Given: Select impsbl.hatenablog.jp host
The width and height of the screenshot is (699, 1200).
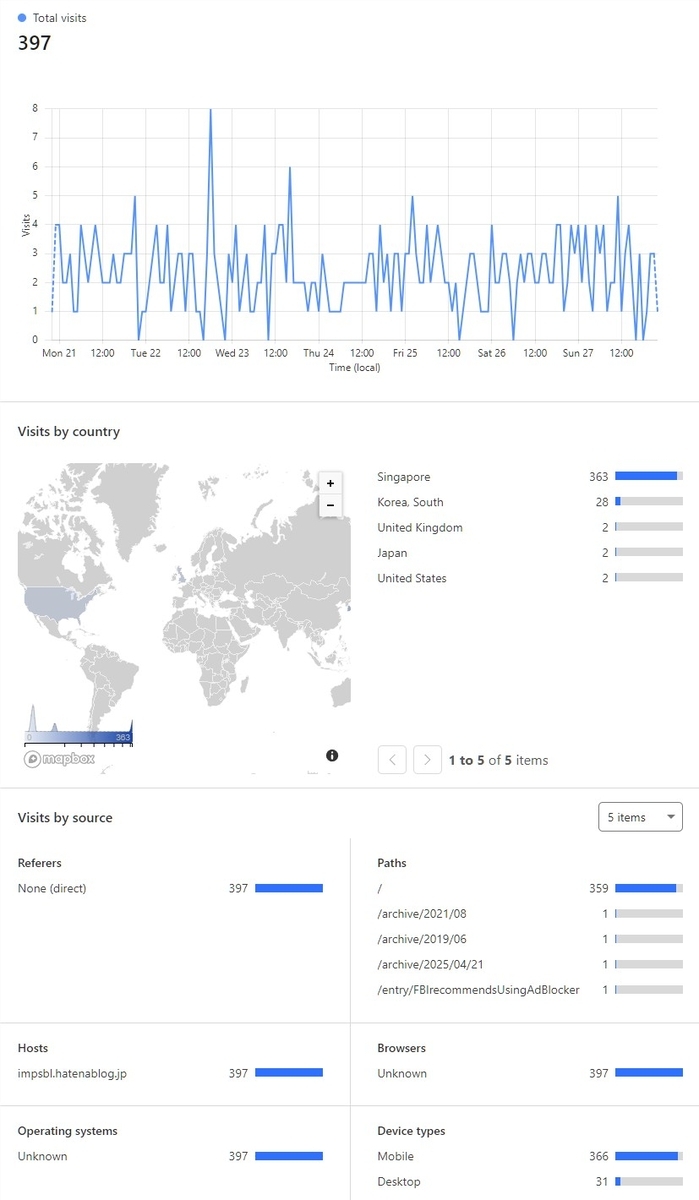Looking at the screenshot, I should point(170,1073).
